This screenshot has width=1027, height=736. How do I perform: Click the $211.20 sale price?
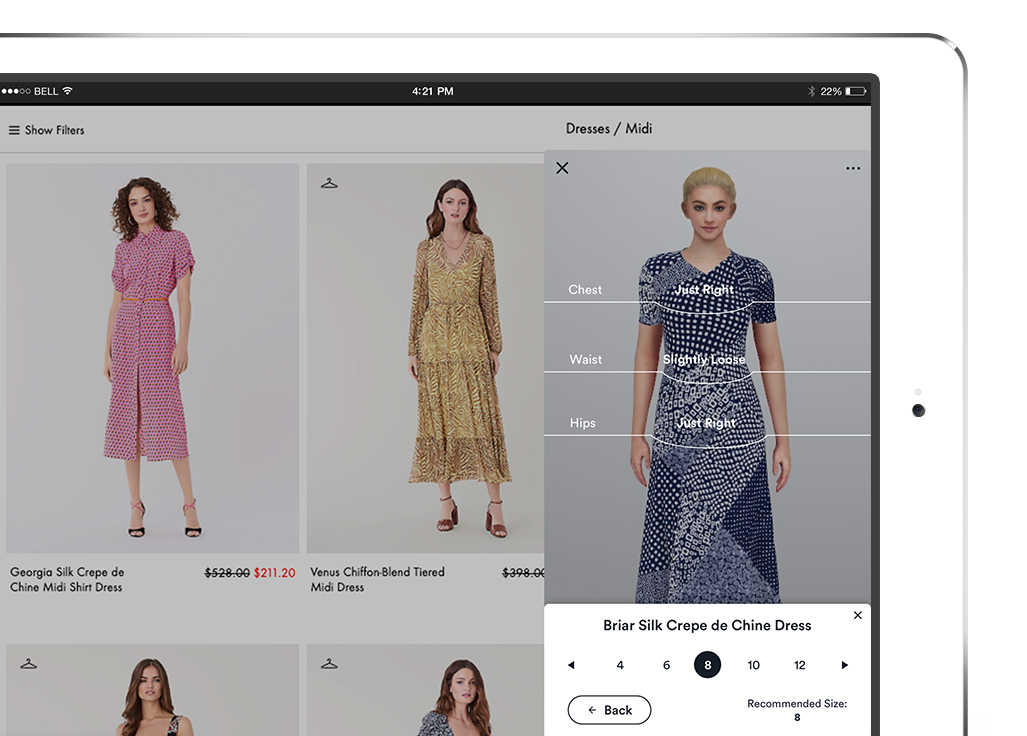[x=274, y=573]
